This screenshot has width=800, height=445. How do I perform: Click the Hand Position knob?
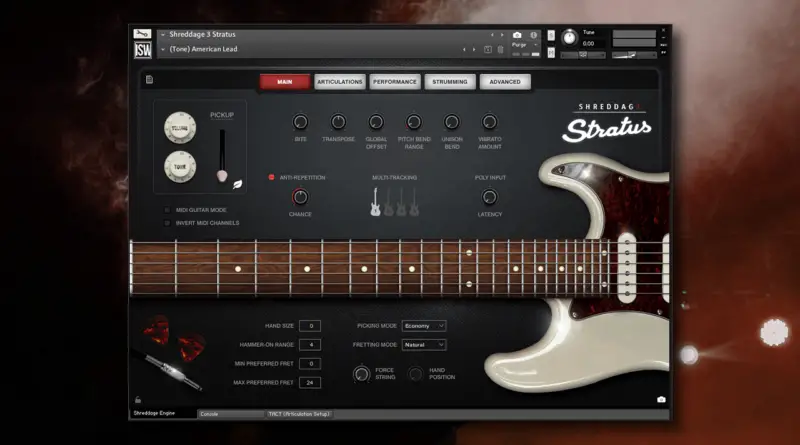[x=416, y=374]
